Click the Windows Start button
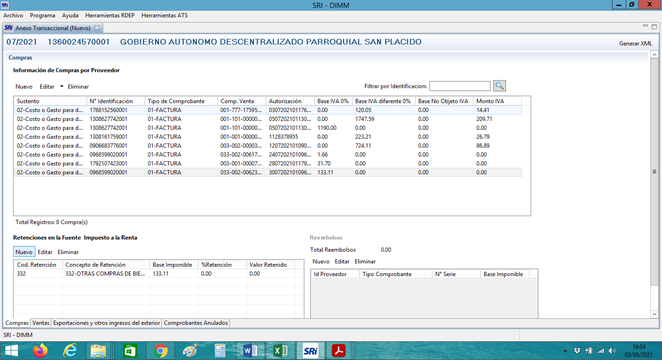This screenshot has height=360, width=662. pyautogui.click(x=11, y=351)
